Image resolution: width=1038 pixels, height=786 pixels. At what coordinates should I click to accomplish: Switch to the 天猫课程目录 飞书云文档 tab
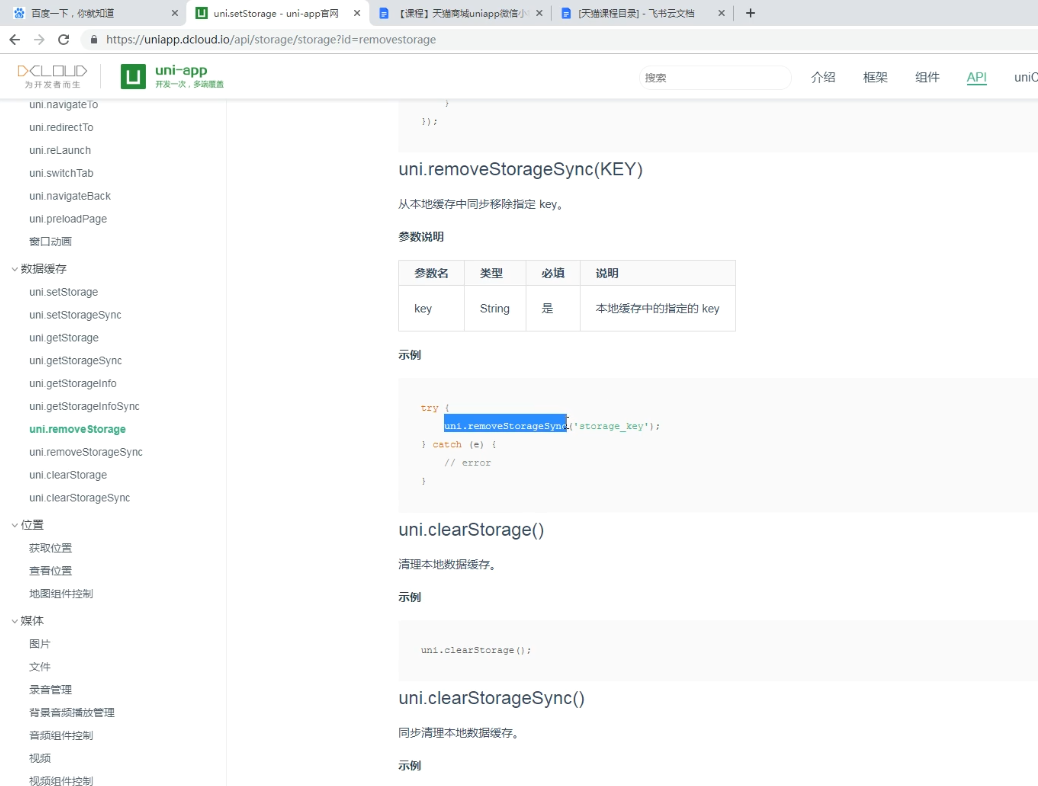coord(642,13)
